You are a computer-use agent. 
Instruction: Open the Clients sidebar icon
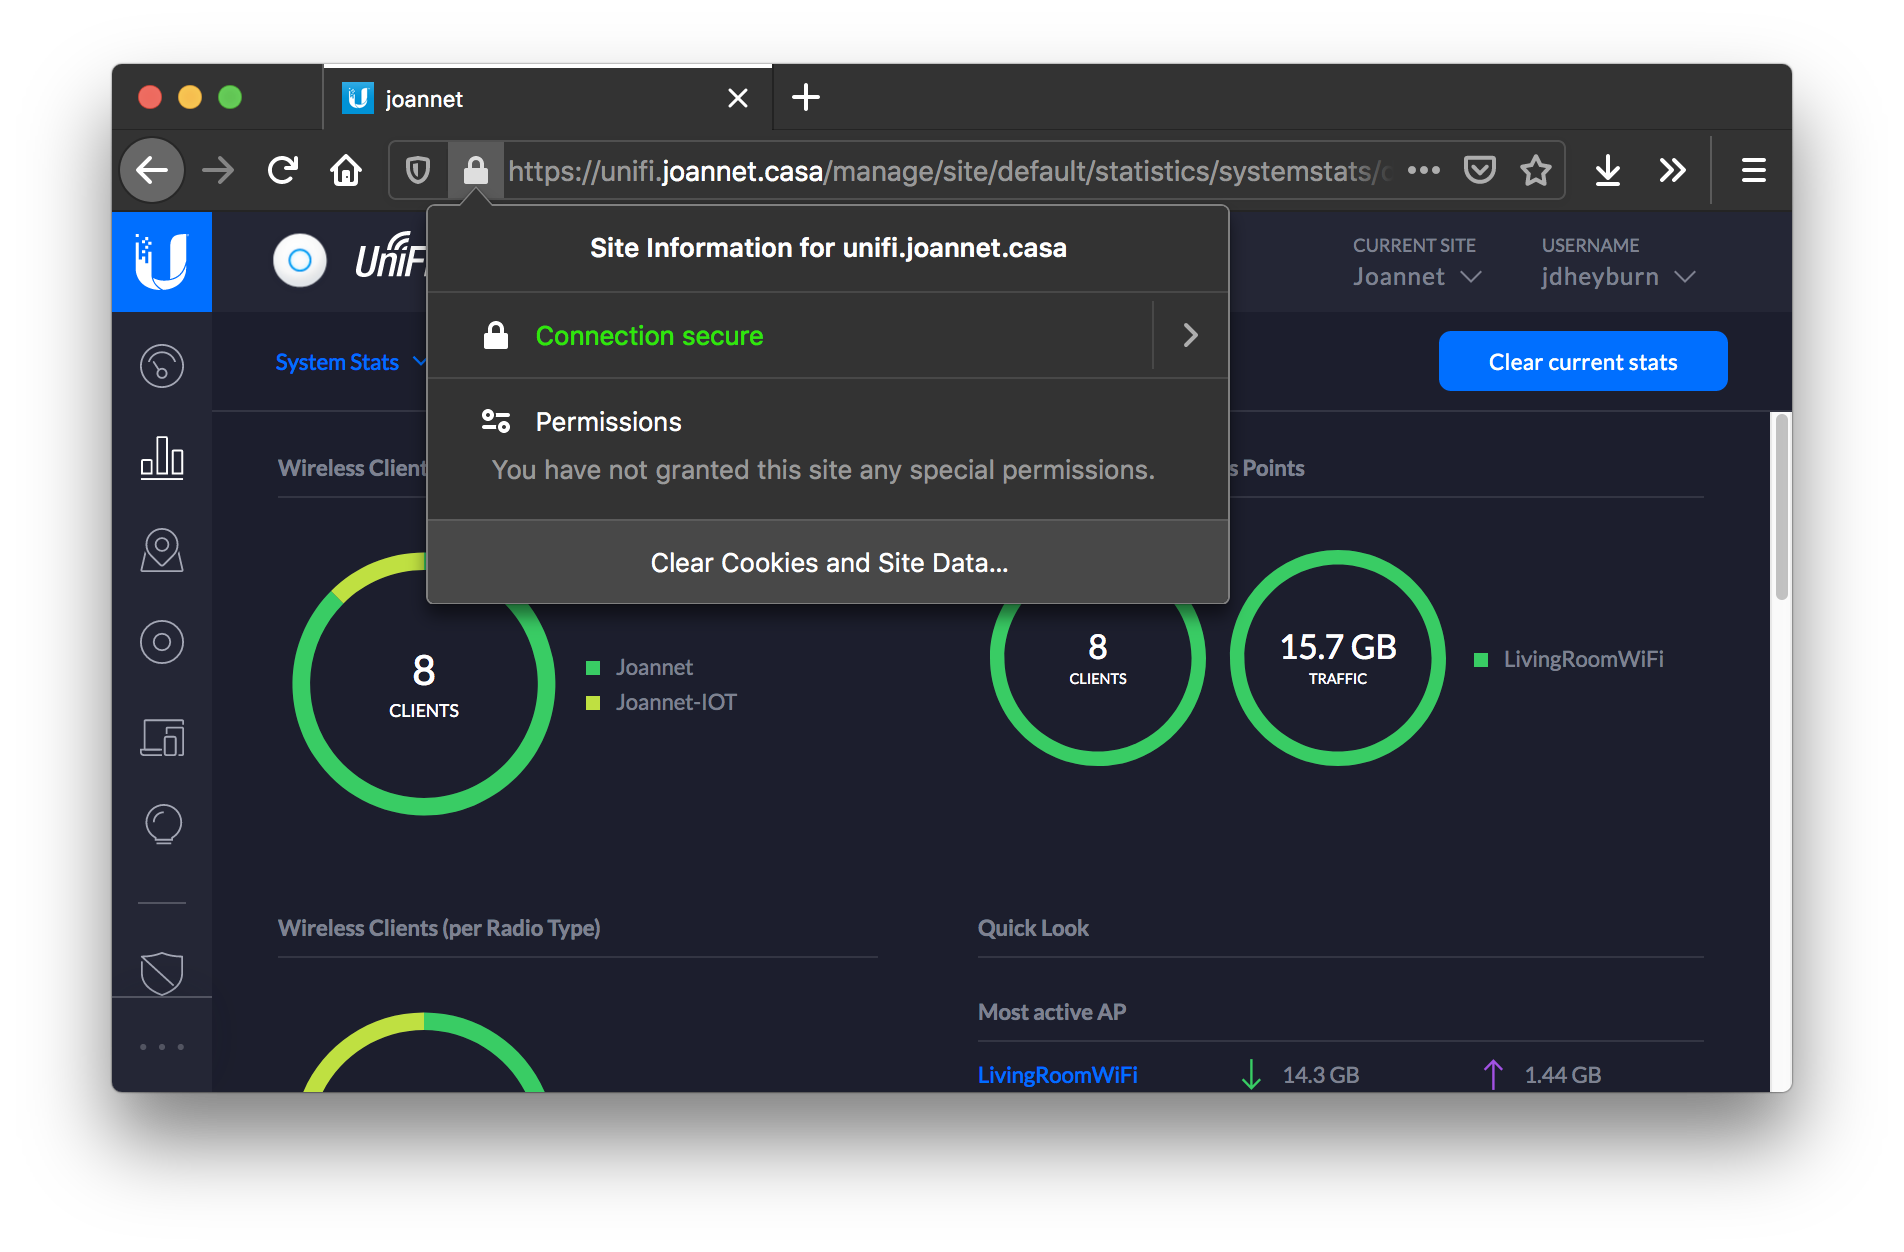point(162,737)
